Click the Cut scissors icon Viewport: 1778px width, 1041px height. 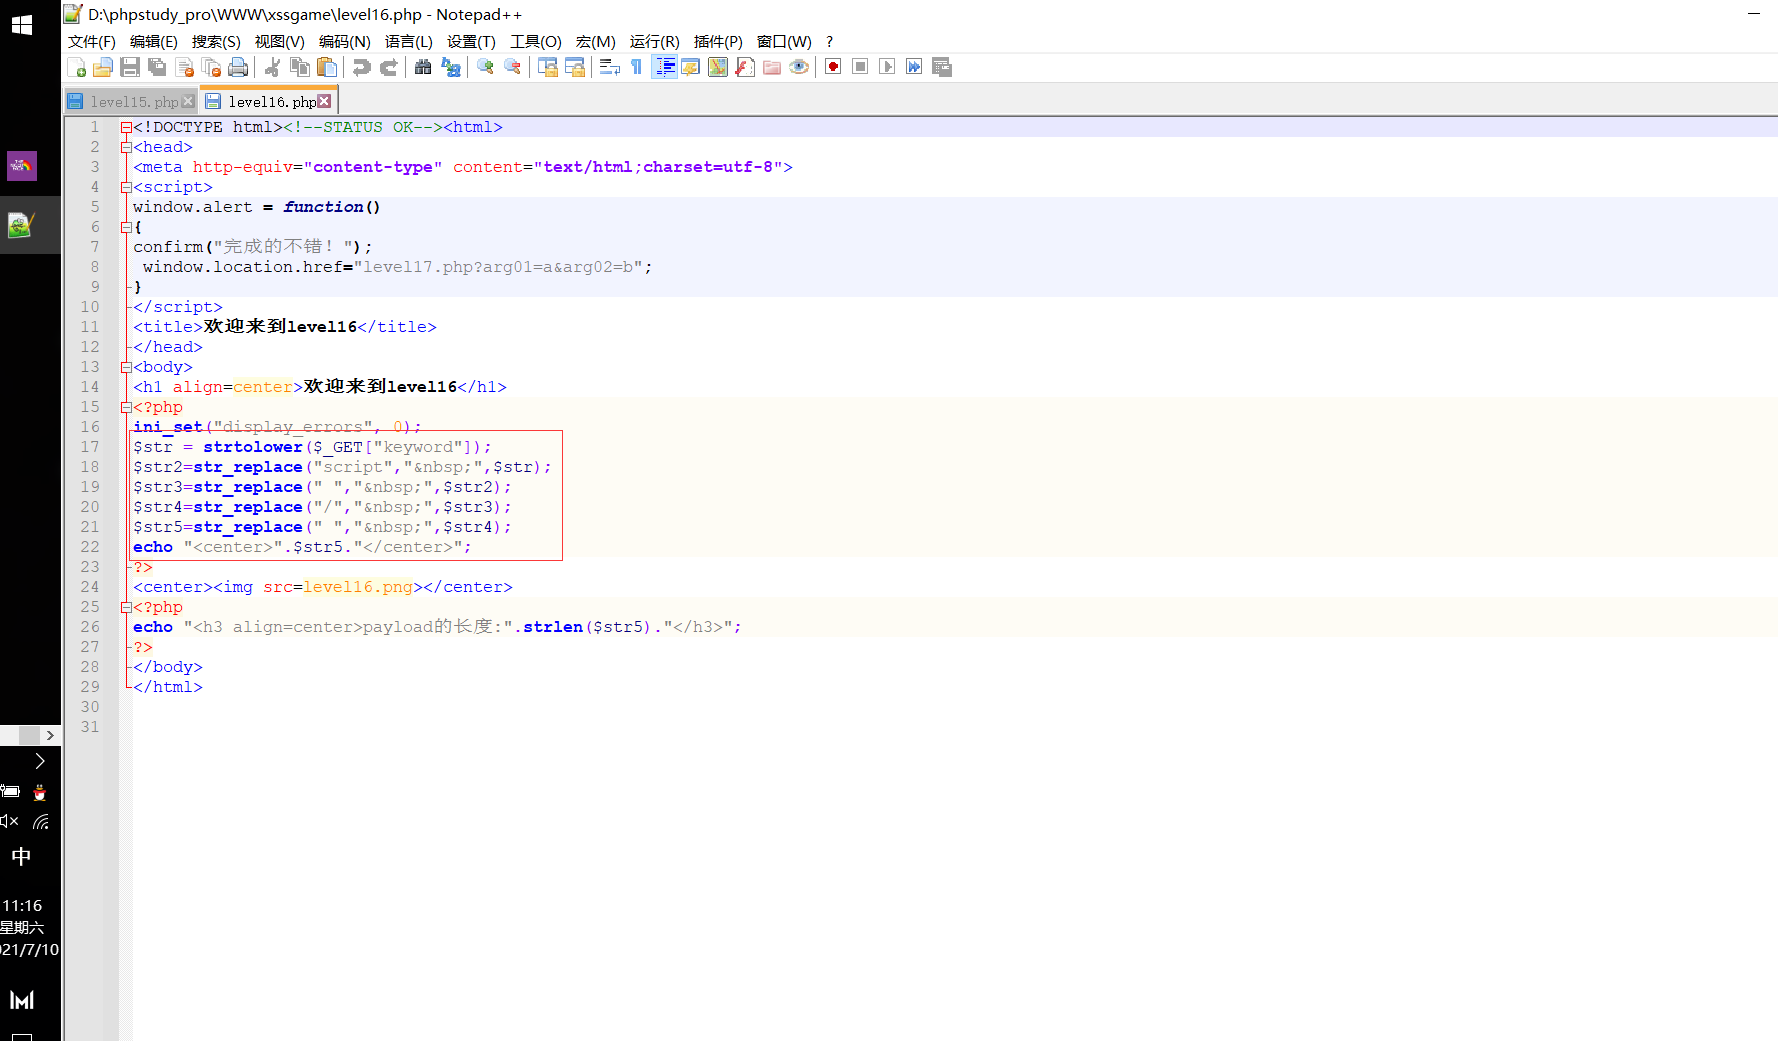pyautogui.click(x=272, y=67)
